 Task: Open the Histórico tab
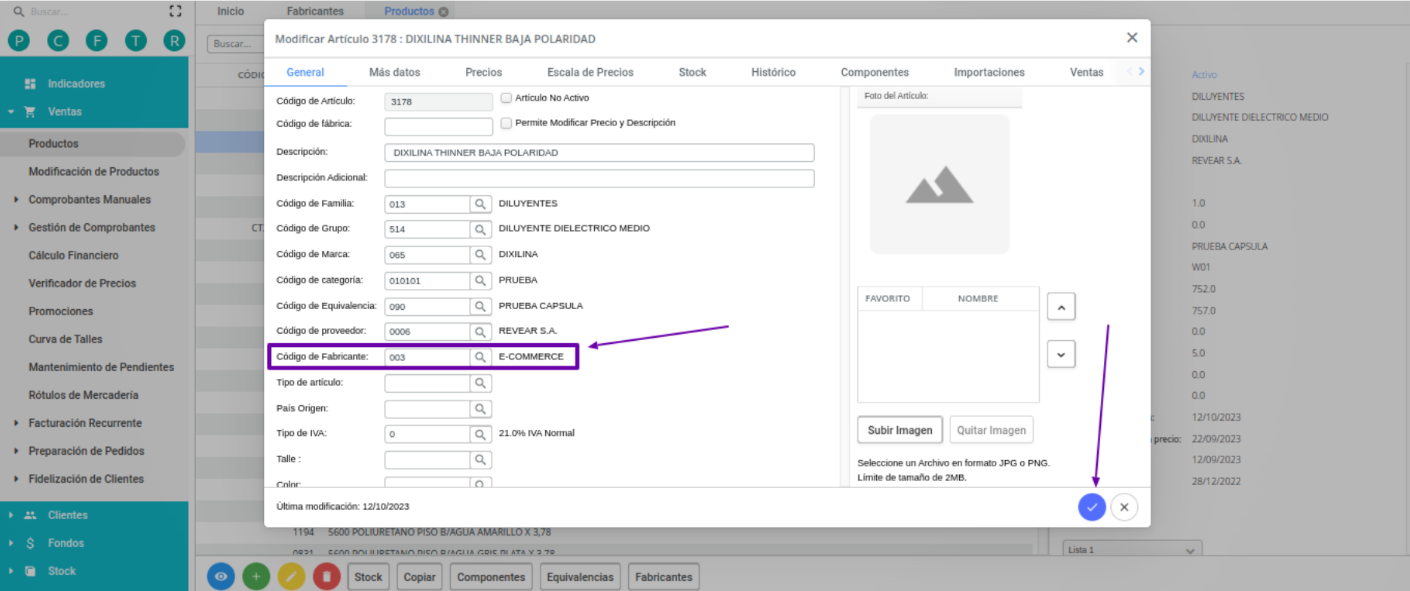[773, 72]
